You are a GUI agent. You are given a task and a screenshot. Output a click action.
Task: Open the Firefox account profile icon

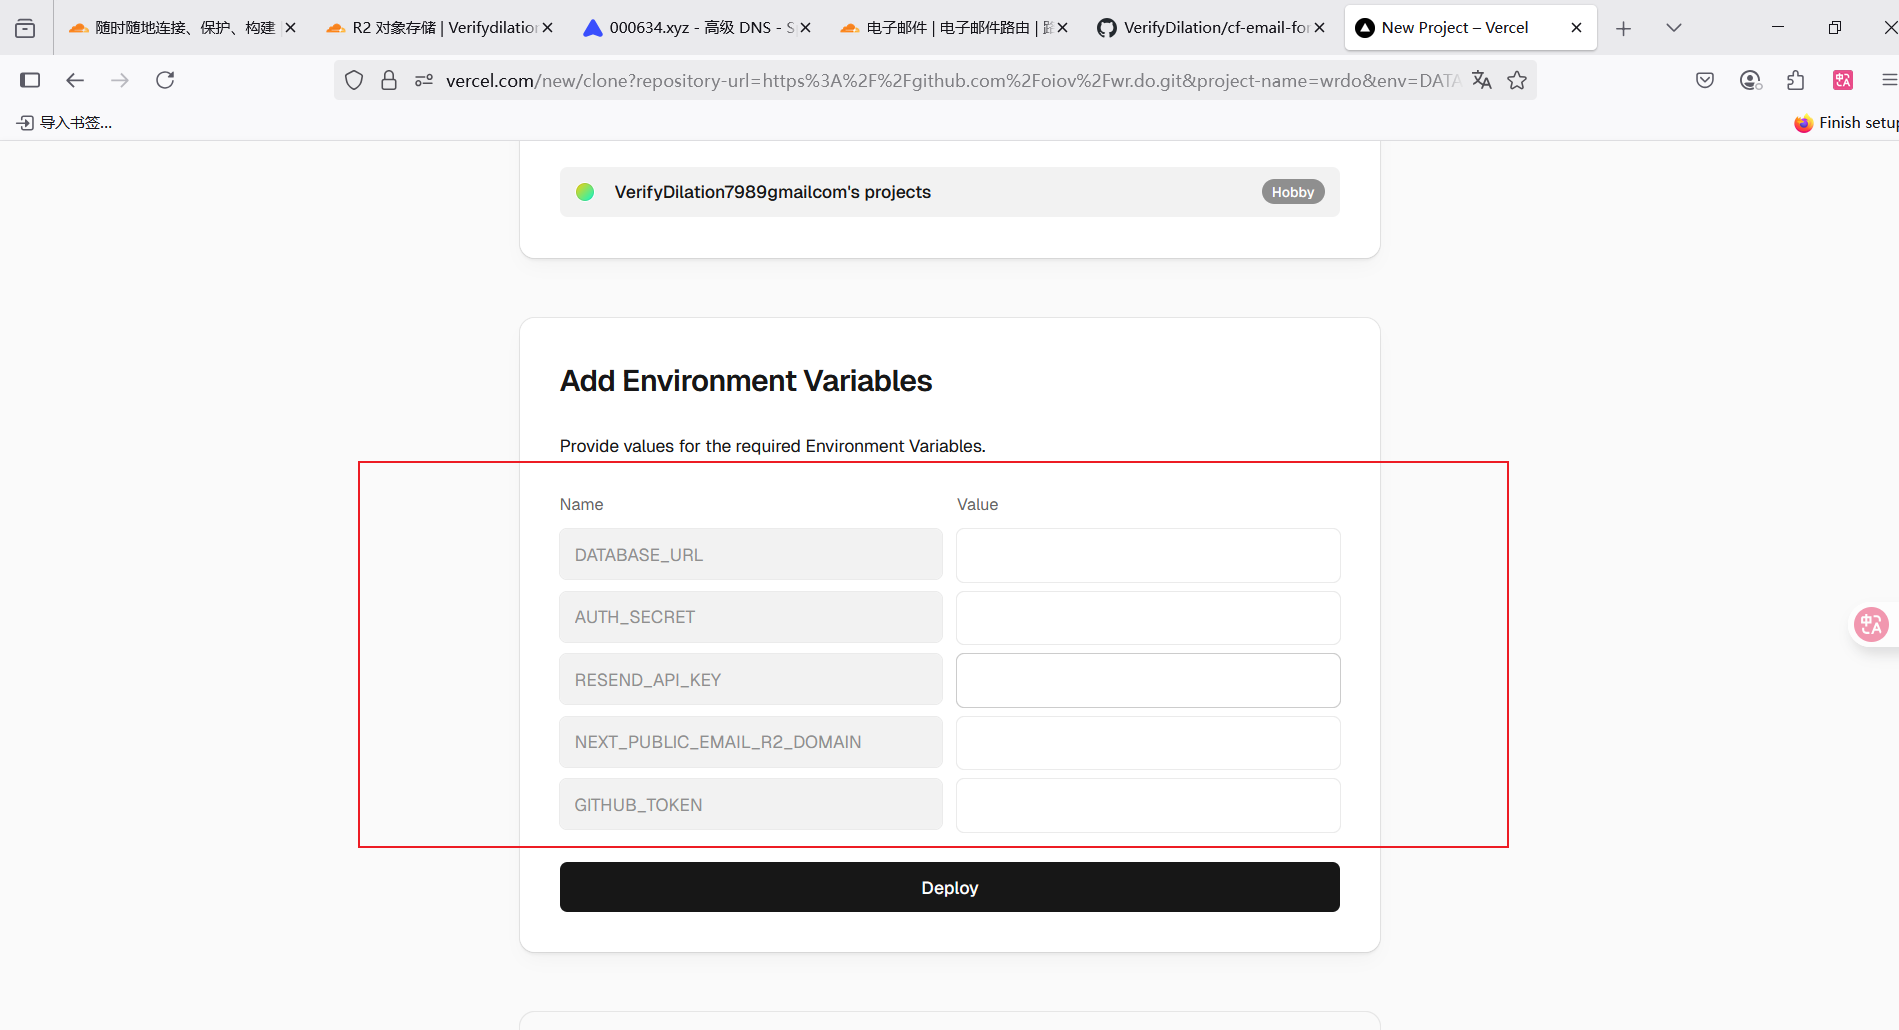1750,80
